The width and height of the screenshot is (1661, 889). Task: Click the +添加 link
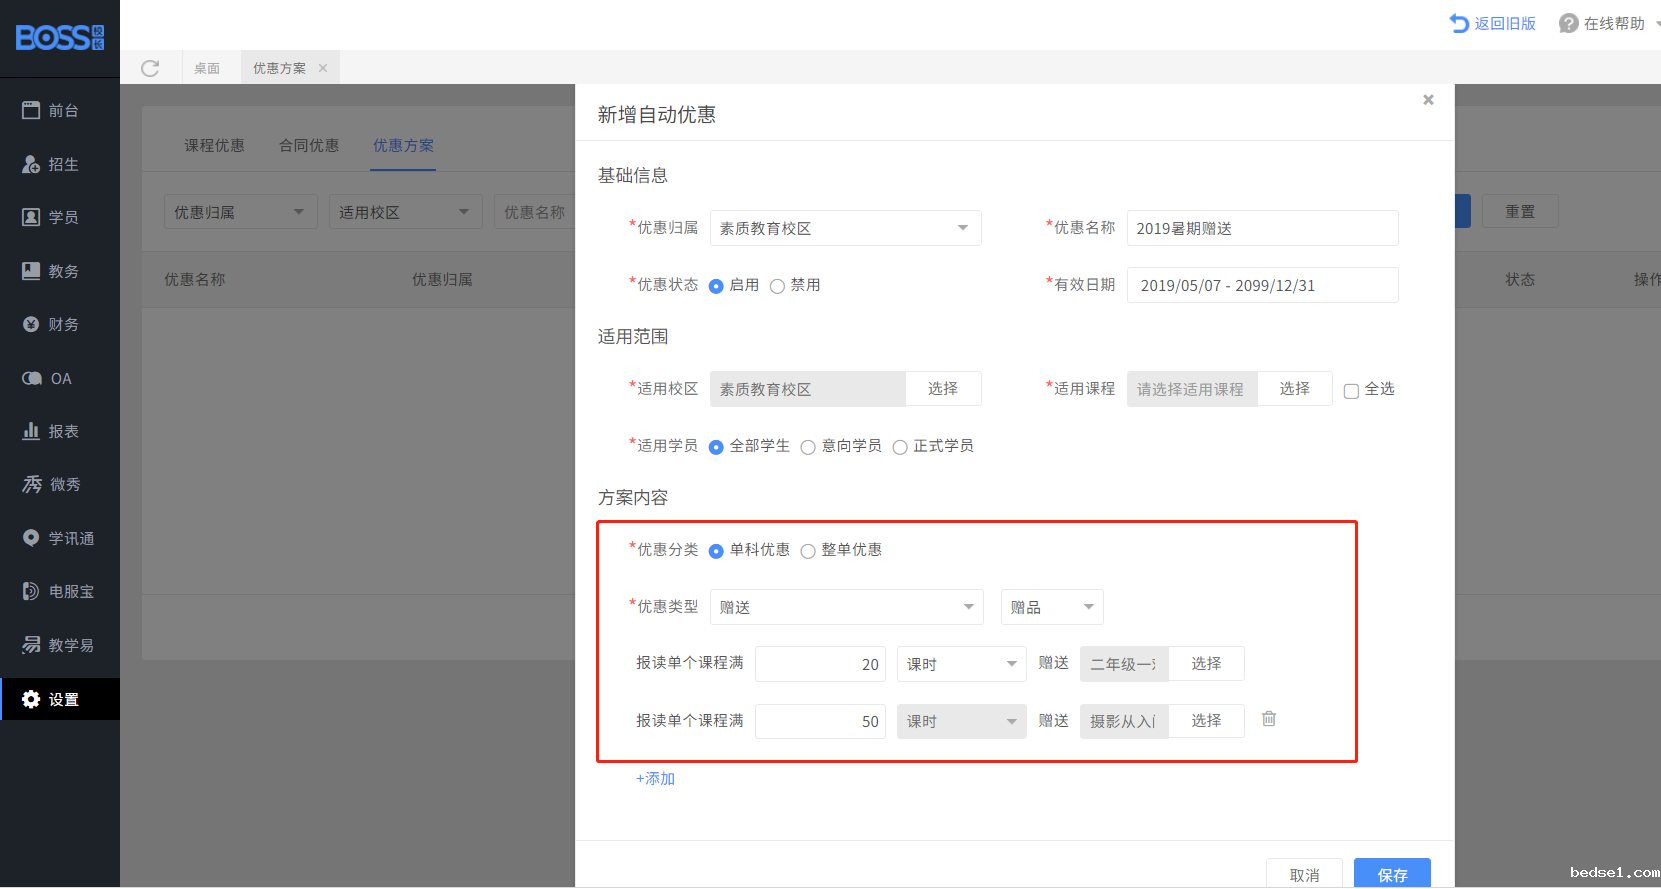pos(655,779)
